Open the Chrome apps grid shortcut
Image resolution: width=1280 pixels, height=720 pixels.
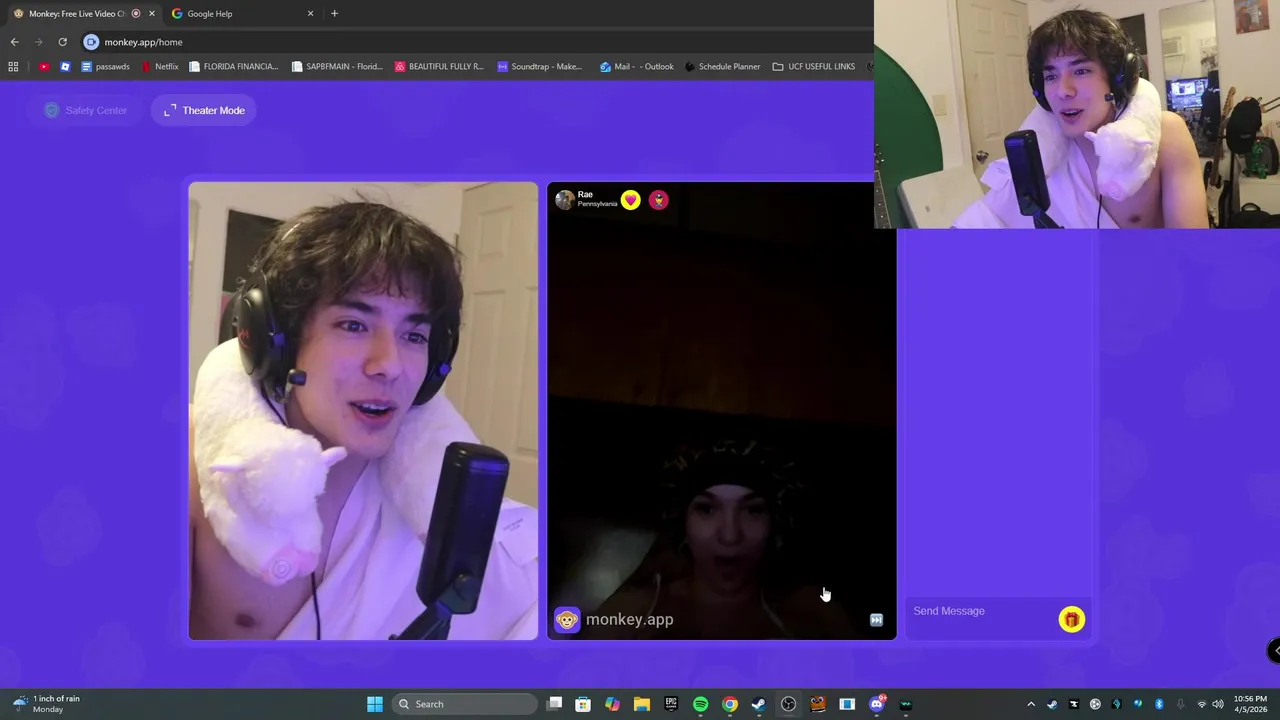coord(13,67)
